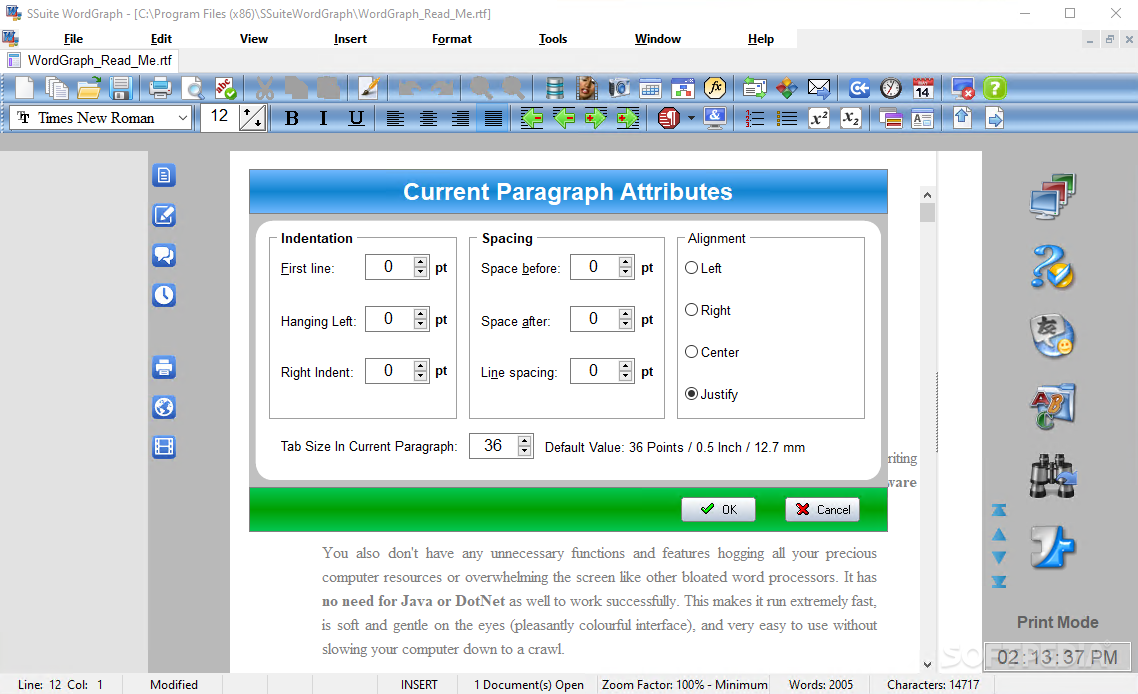Increase Tab Size In Current Paragraph

pos(525,440)
